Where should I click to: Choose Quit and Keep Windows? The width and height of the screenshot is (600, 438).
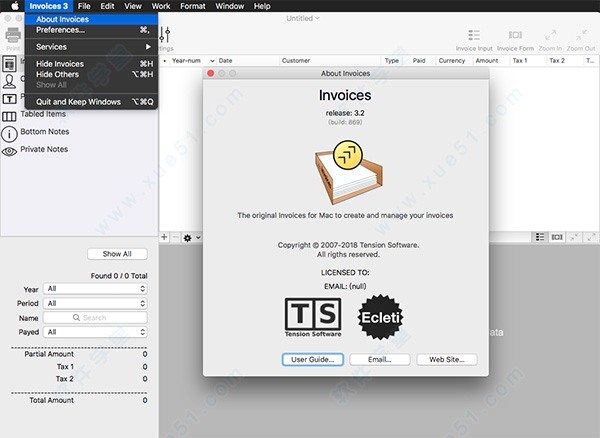tap(91, 102)
